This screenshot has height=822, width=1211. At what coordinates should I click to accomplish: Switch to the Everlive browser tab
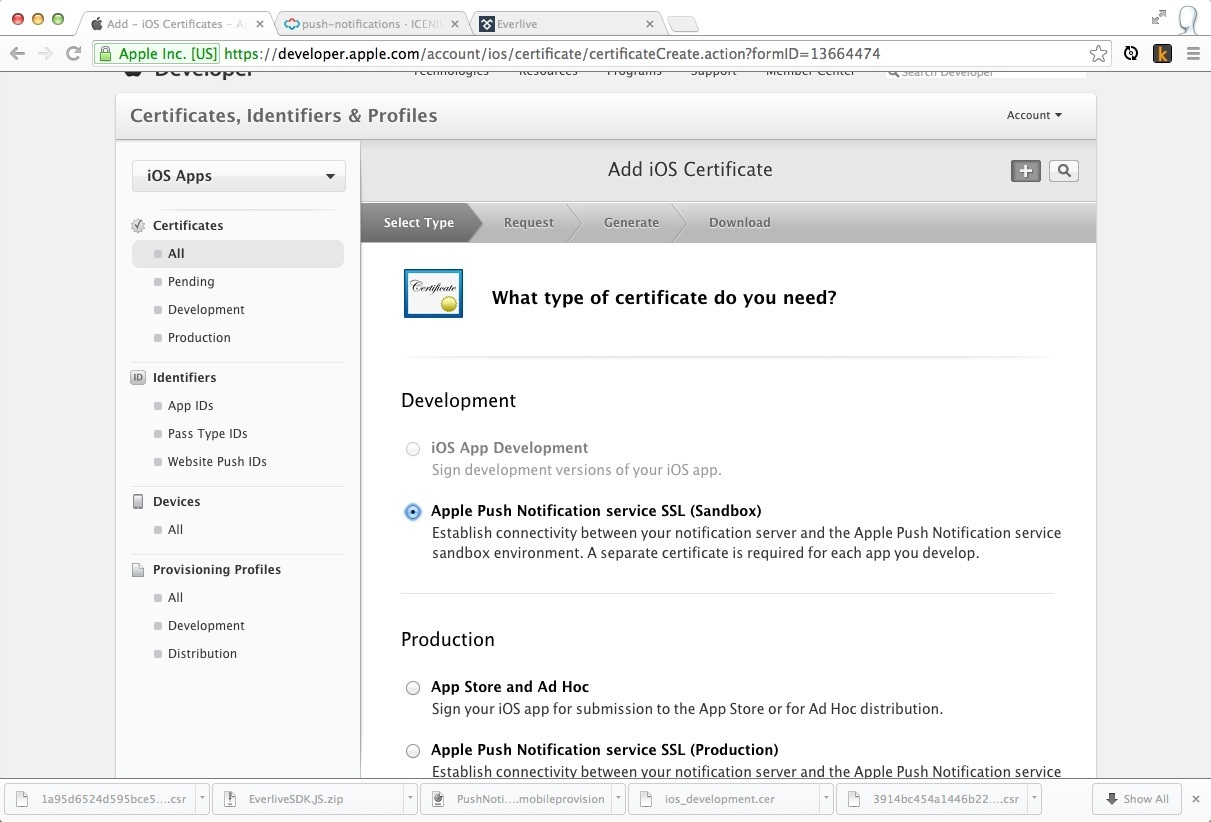560,24
